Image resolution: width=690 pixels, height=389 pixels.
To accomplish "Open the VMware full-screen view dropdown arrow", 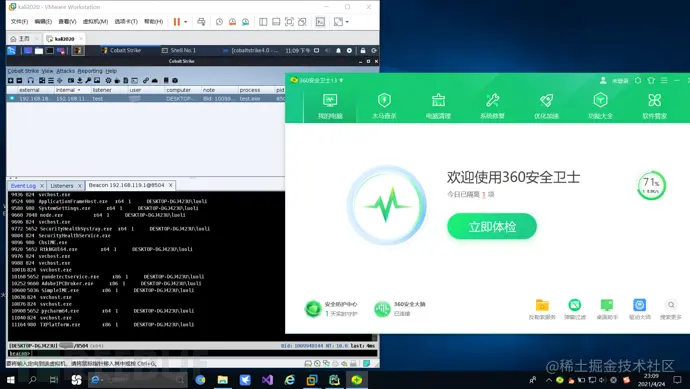I will 347,22.
